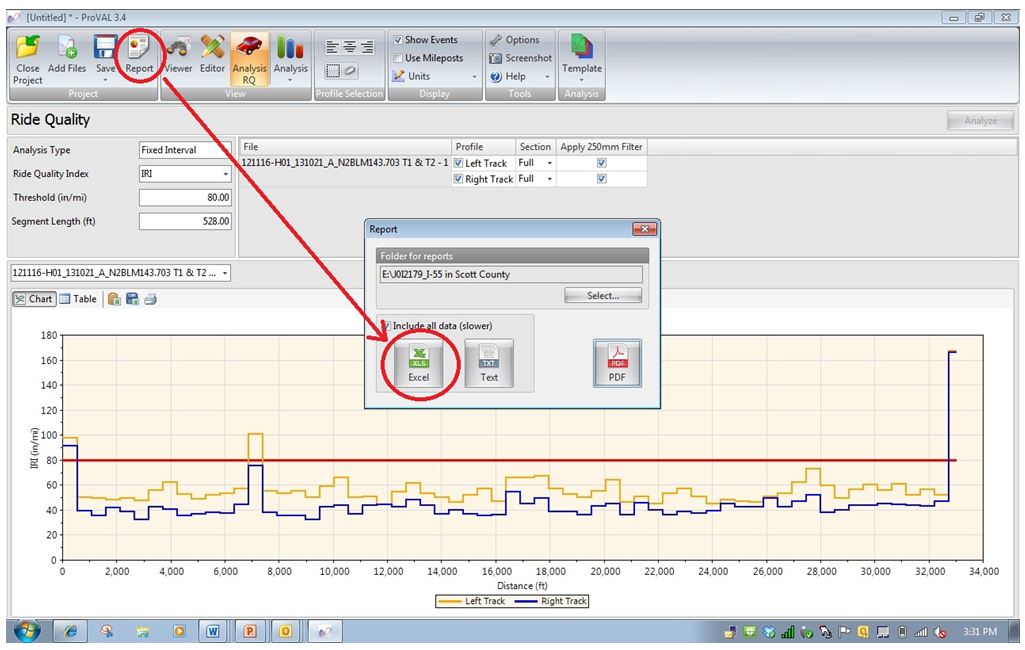Uncheck the Right Track profile

click(x=458, y=179)
